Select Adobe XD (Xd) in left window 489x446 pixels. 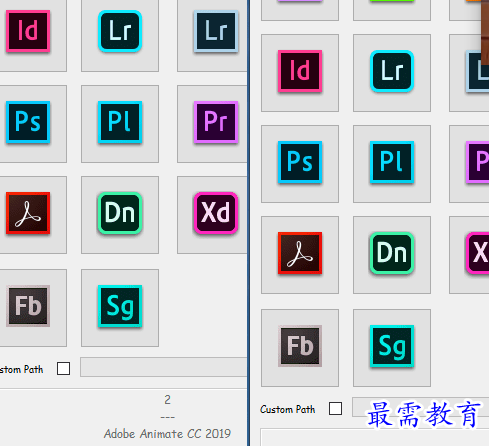216,213
